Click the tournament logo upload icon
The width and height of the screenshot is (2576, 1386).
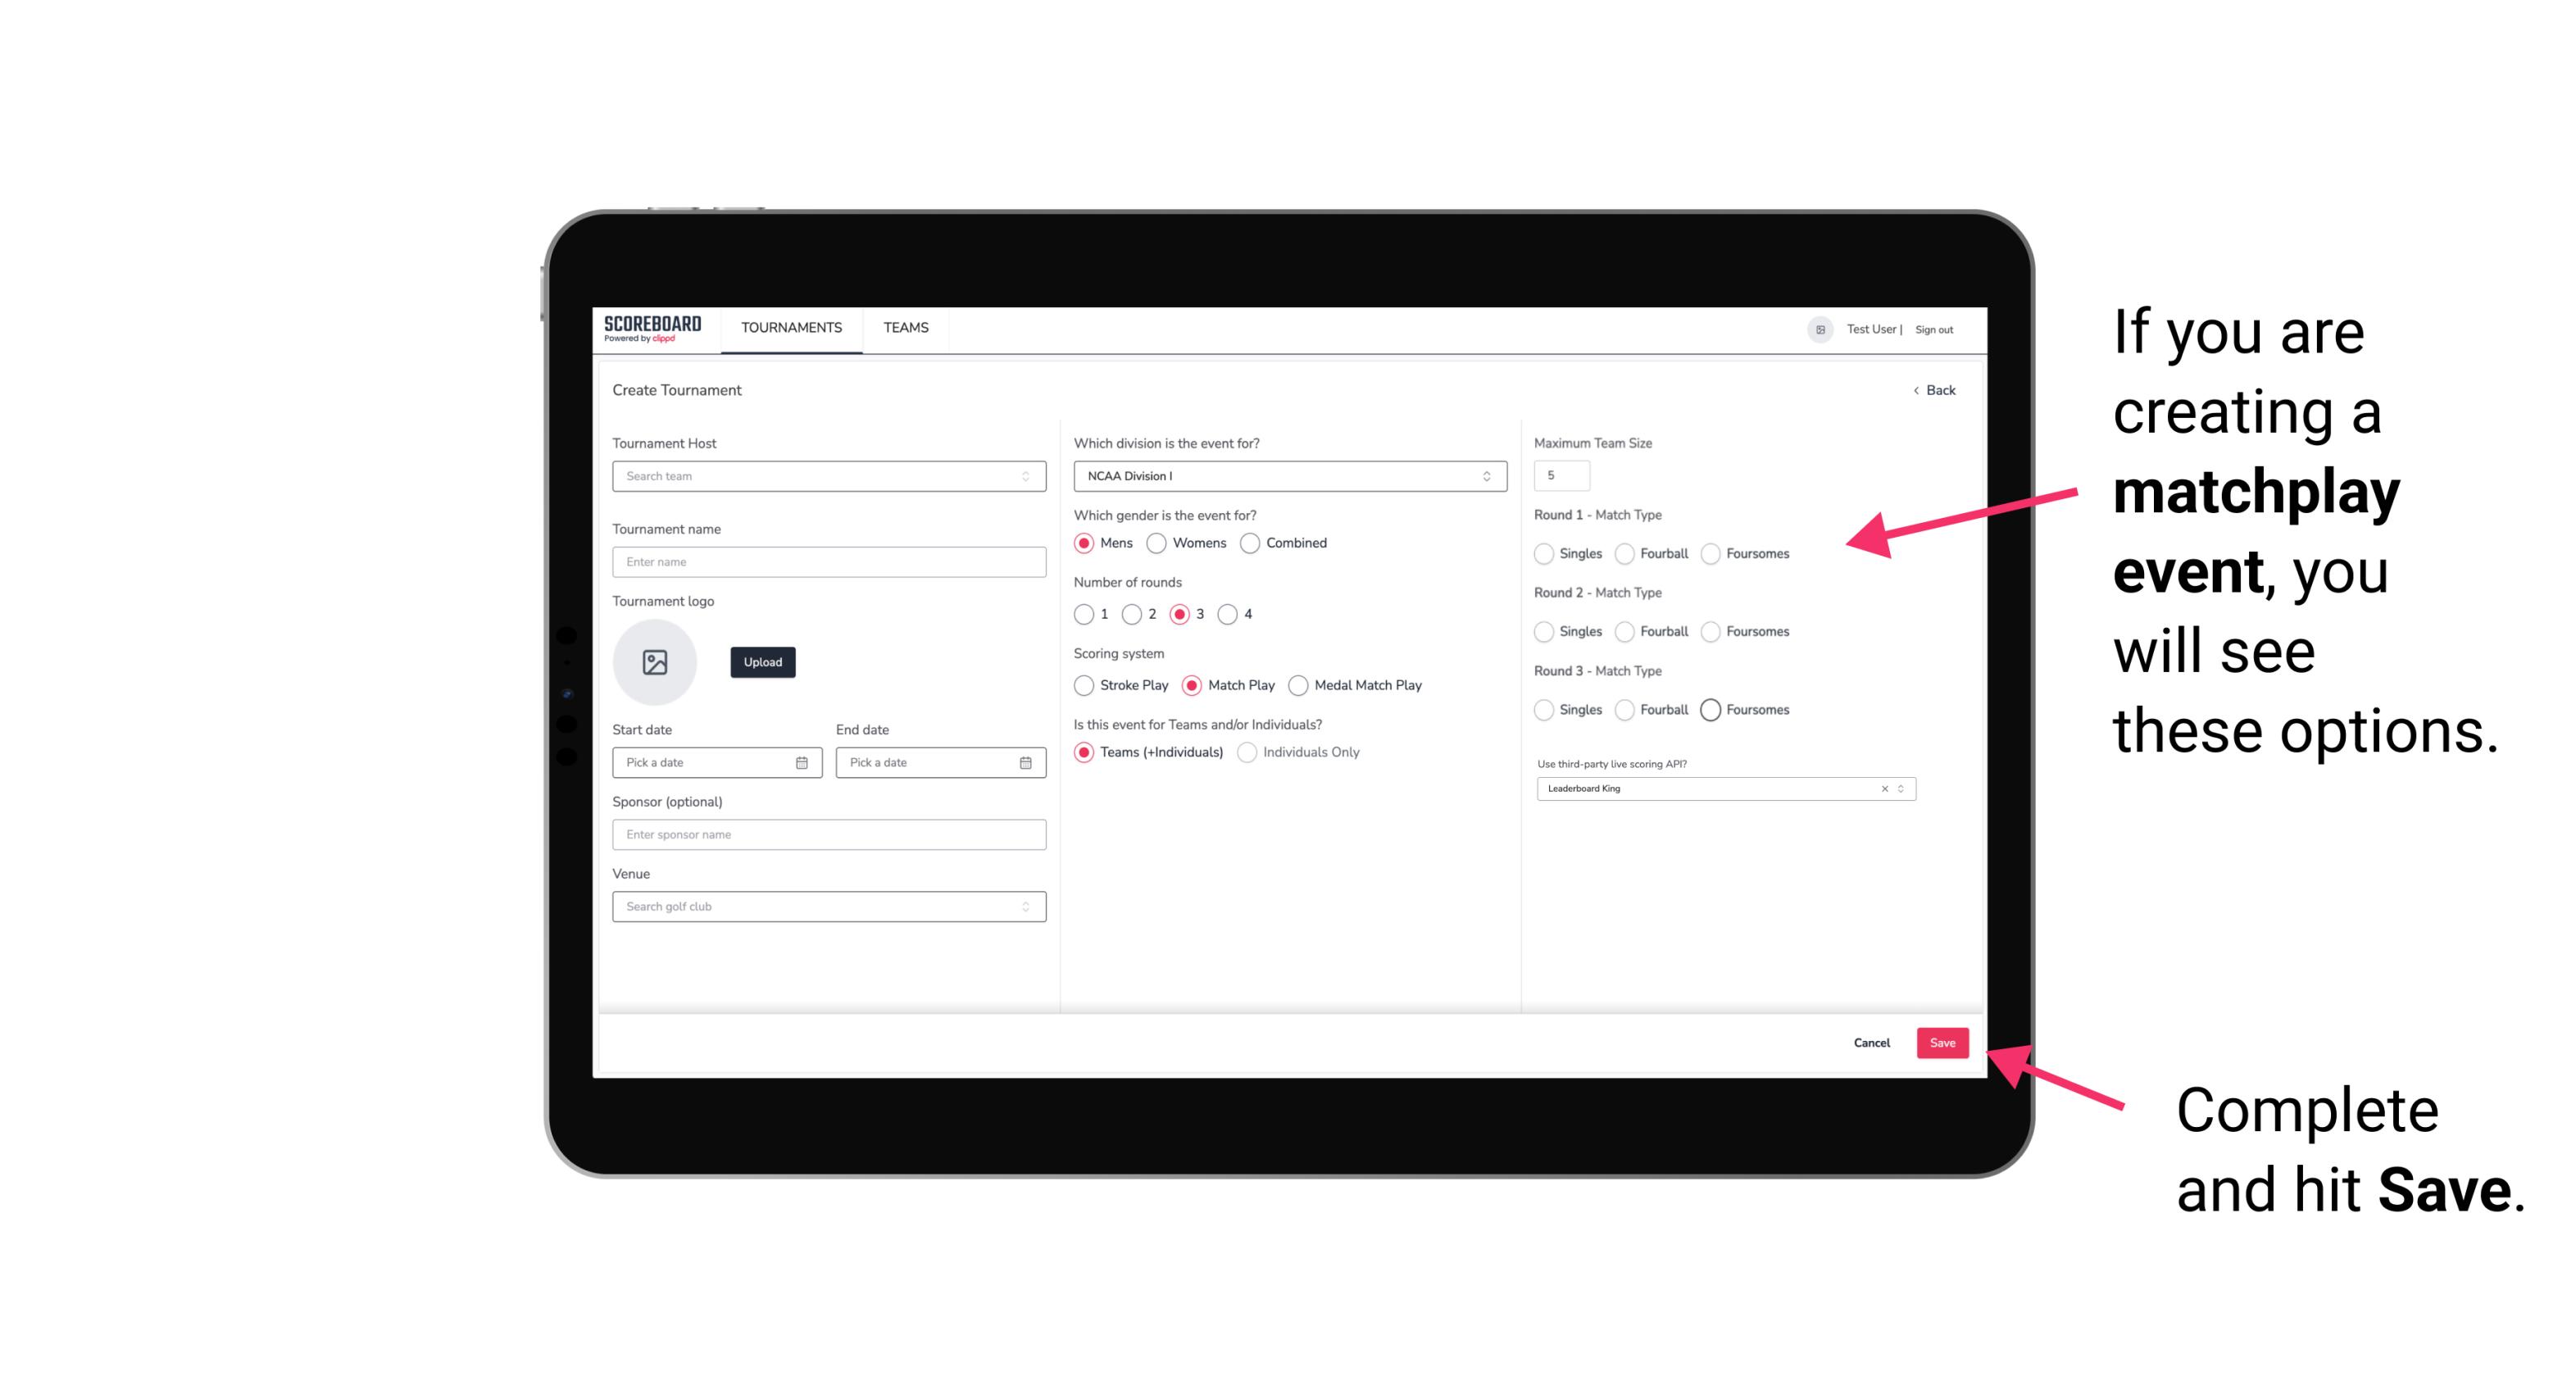[656, 662]
